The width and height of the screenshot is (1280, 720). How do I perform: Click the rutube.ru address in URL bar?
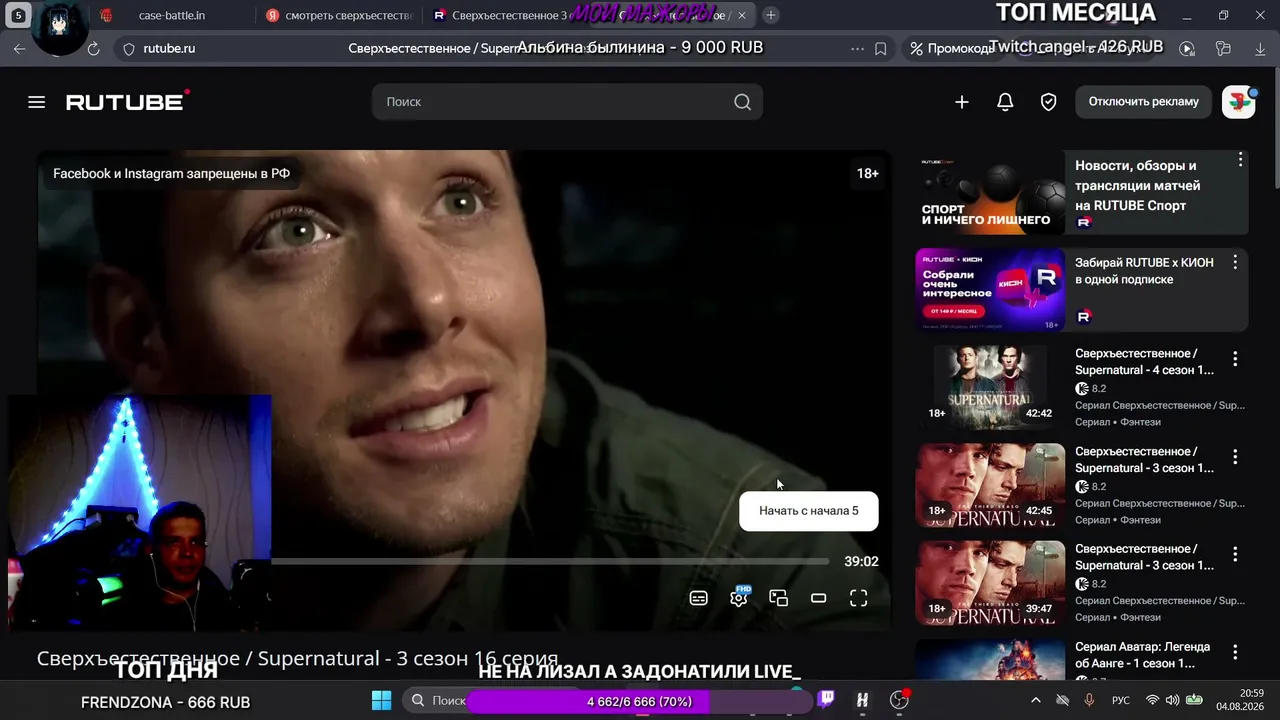pos(169,48)
